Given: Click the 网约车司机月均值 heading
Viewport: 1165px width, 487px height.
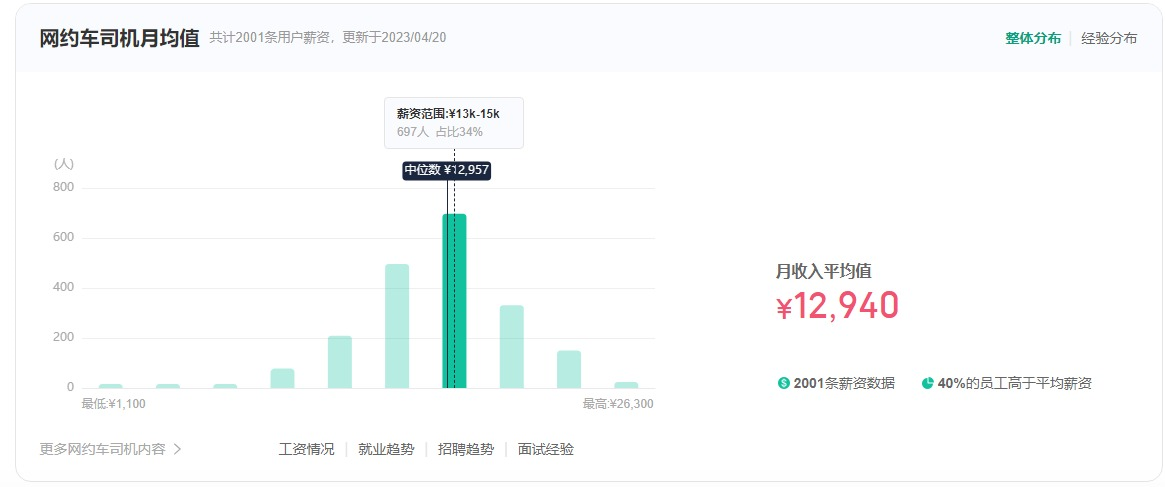Looking at the screenshot, I should [x=119, y=38].
